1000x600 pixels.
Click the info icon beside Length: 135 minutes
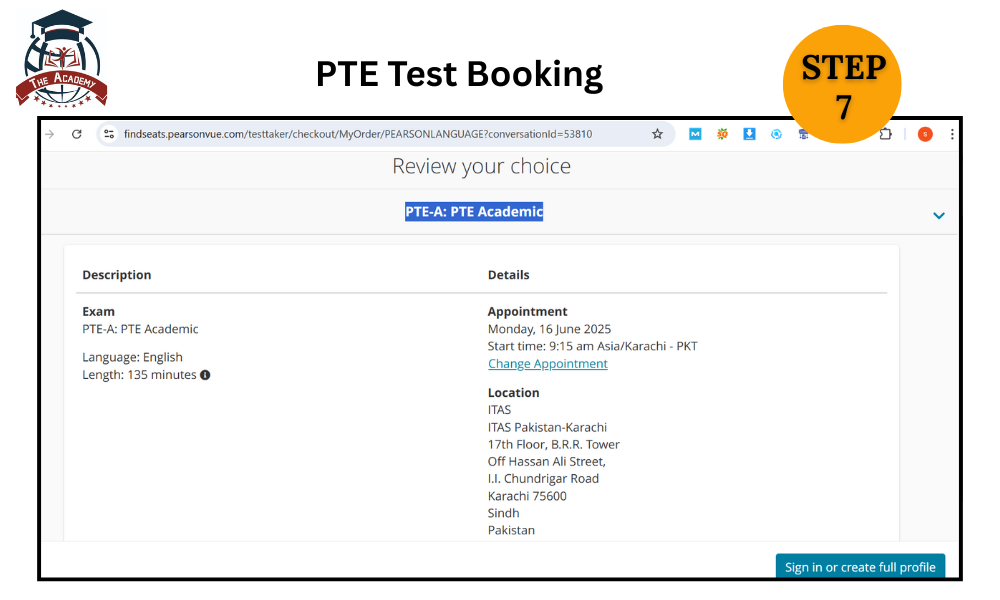pyautogui.click(x=205, y=375)
